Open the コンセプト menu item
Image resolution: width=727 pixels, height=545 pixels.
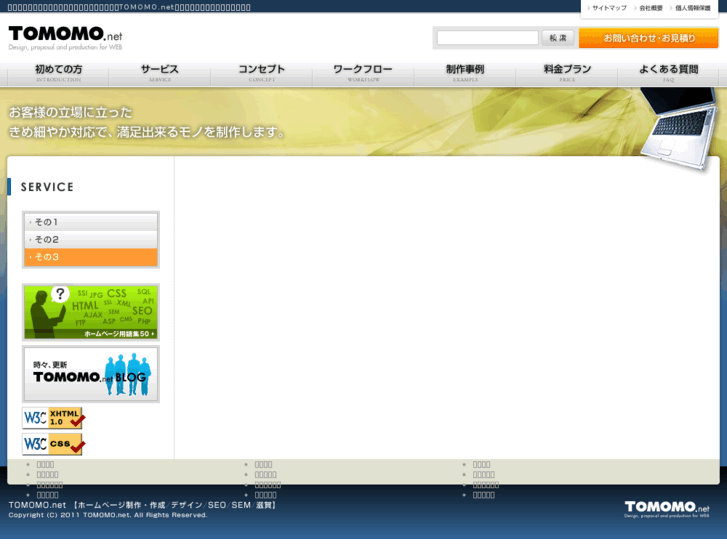261,73
